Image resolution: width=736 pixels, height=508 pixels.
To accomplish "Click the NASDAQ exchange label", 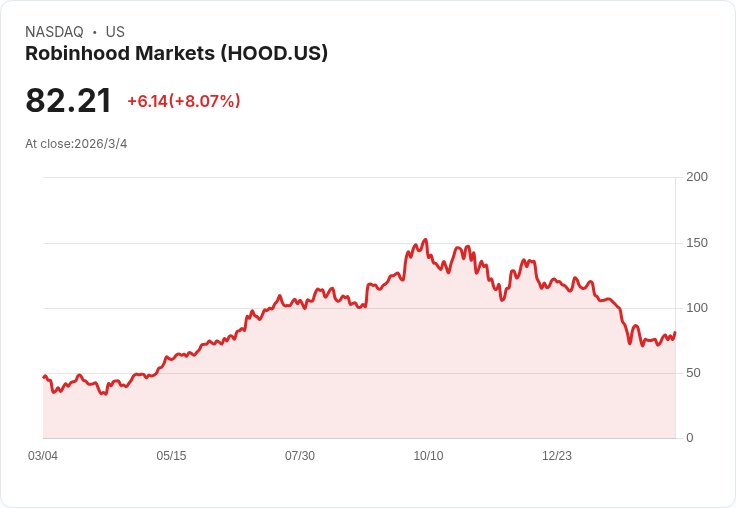I will tap(54, 32).
